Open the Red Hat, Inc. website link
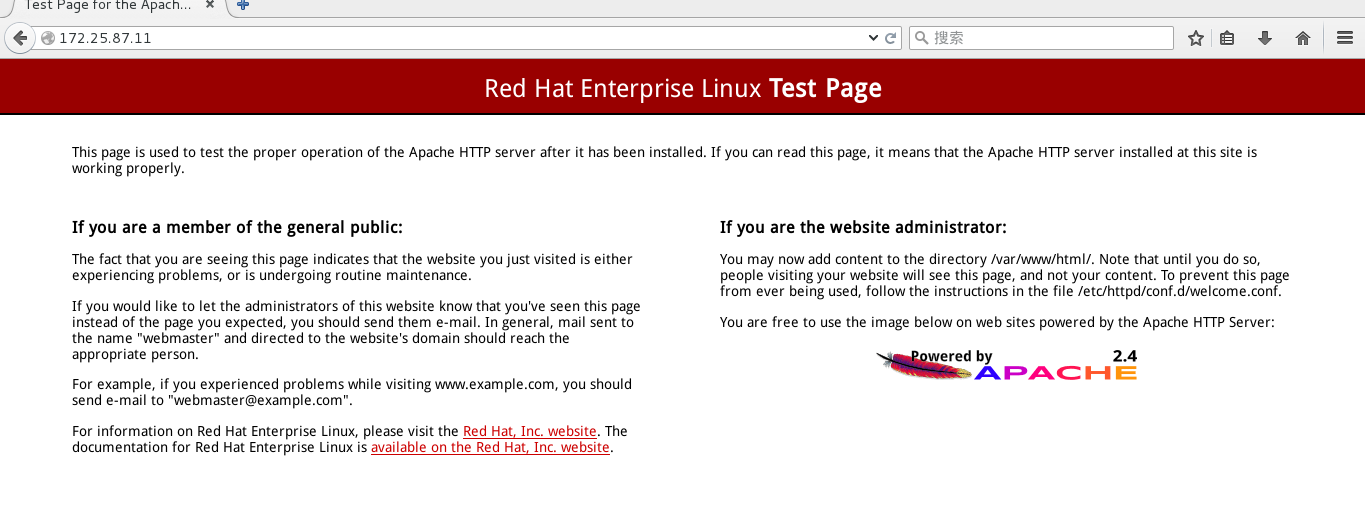 [x=530, y=431]
